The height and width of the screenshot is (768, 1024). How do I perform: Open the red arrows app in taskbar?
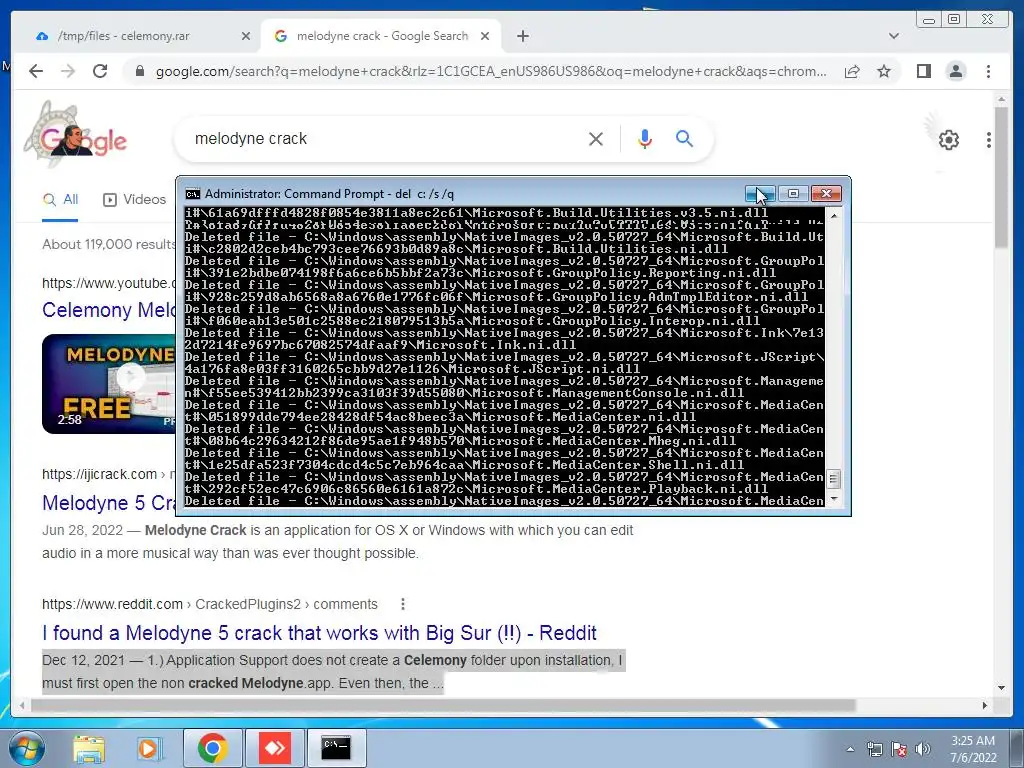click(274, 748)
